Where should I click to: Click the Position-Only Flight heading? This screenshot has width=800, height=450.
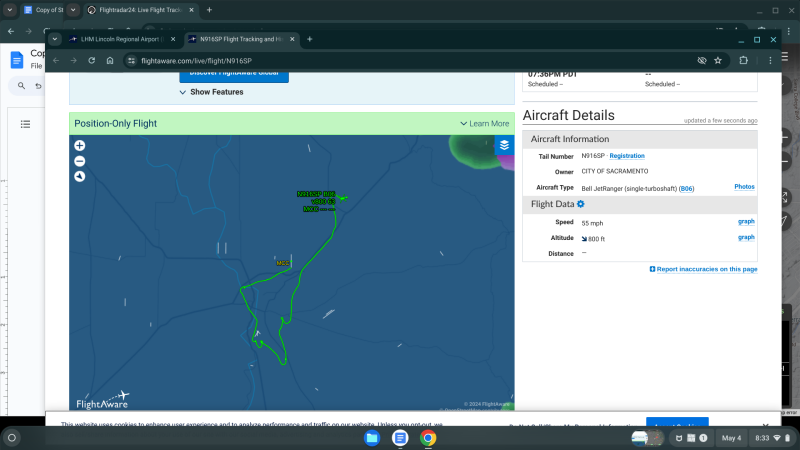(115, 123)
